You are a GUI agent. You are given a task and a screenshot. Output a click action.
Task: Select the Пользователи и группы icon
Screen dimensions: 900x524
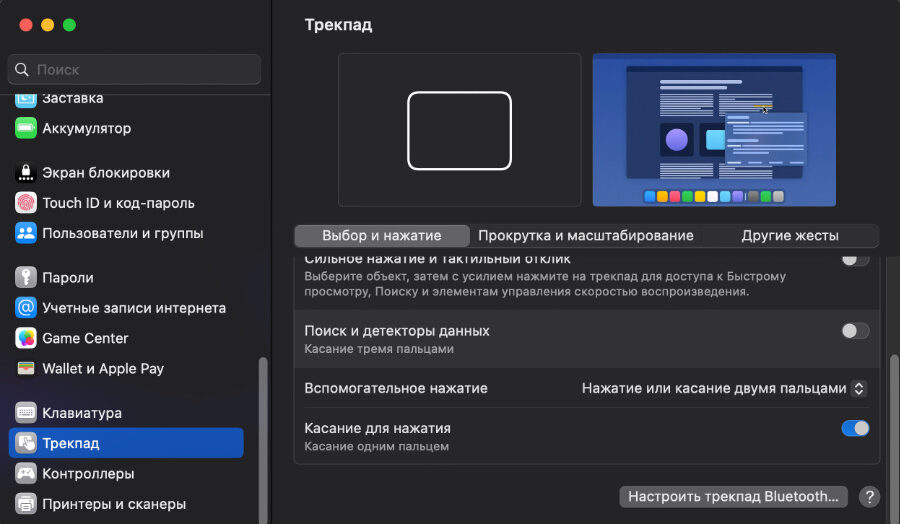coord(25,233)
